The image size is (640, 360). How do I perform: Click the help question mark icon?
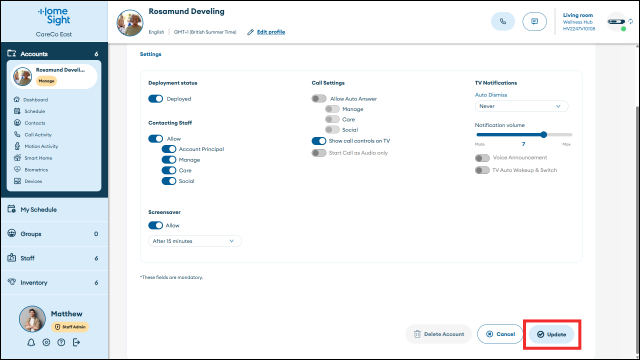point(61,342)
